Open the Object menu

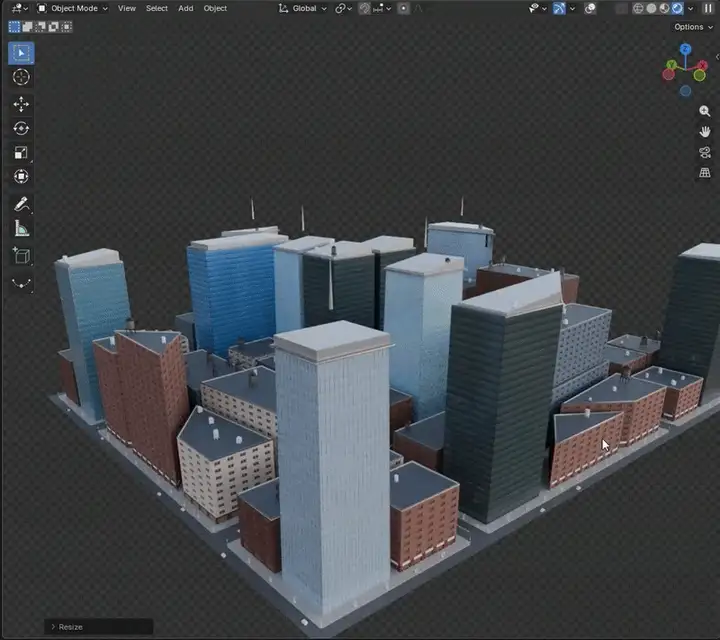coord(215,8)
